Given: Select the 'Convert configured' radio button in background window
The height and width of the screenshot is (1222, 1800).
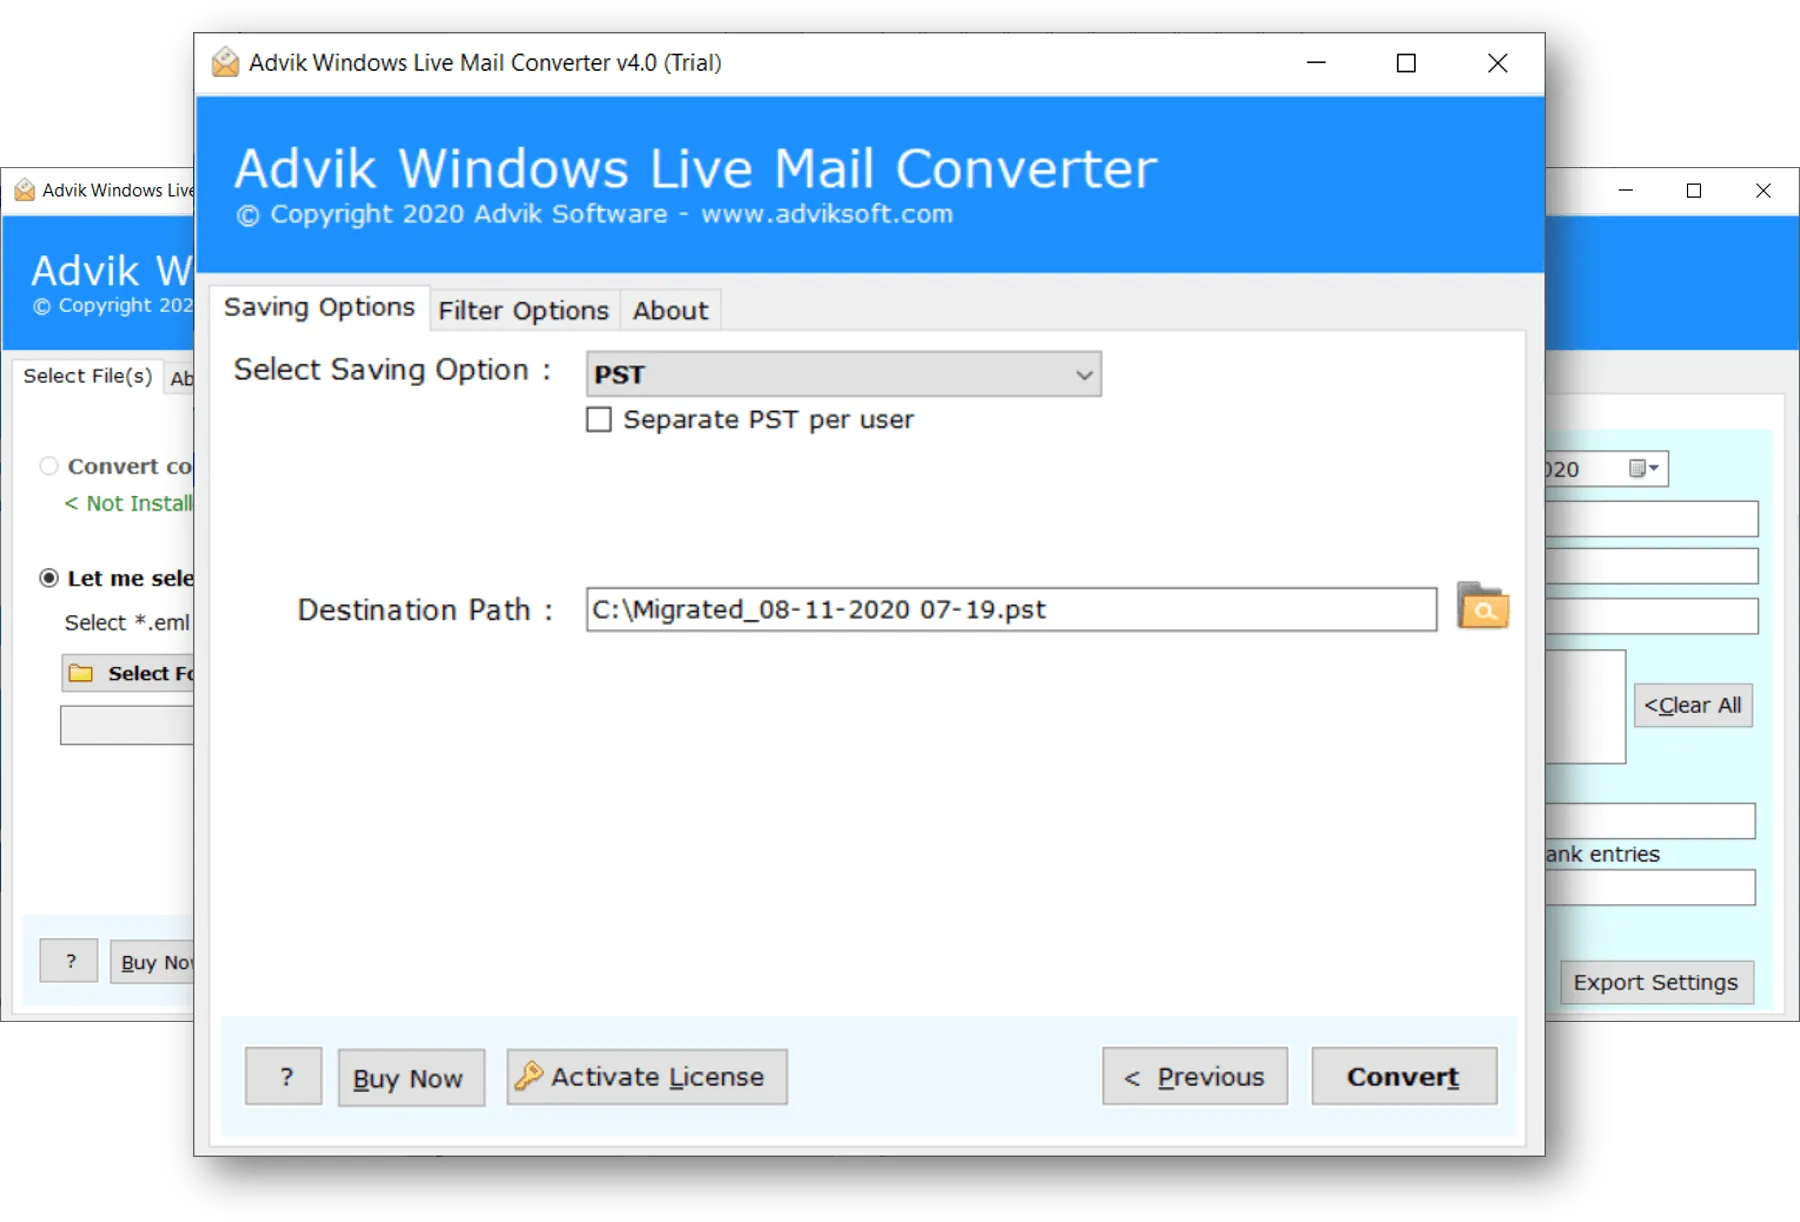Looking at the screenshot, I should click(x=49, y=466).
